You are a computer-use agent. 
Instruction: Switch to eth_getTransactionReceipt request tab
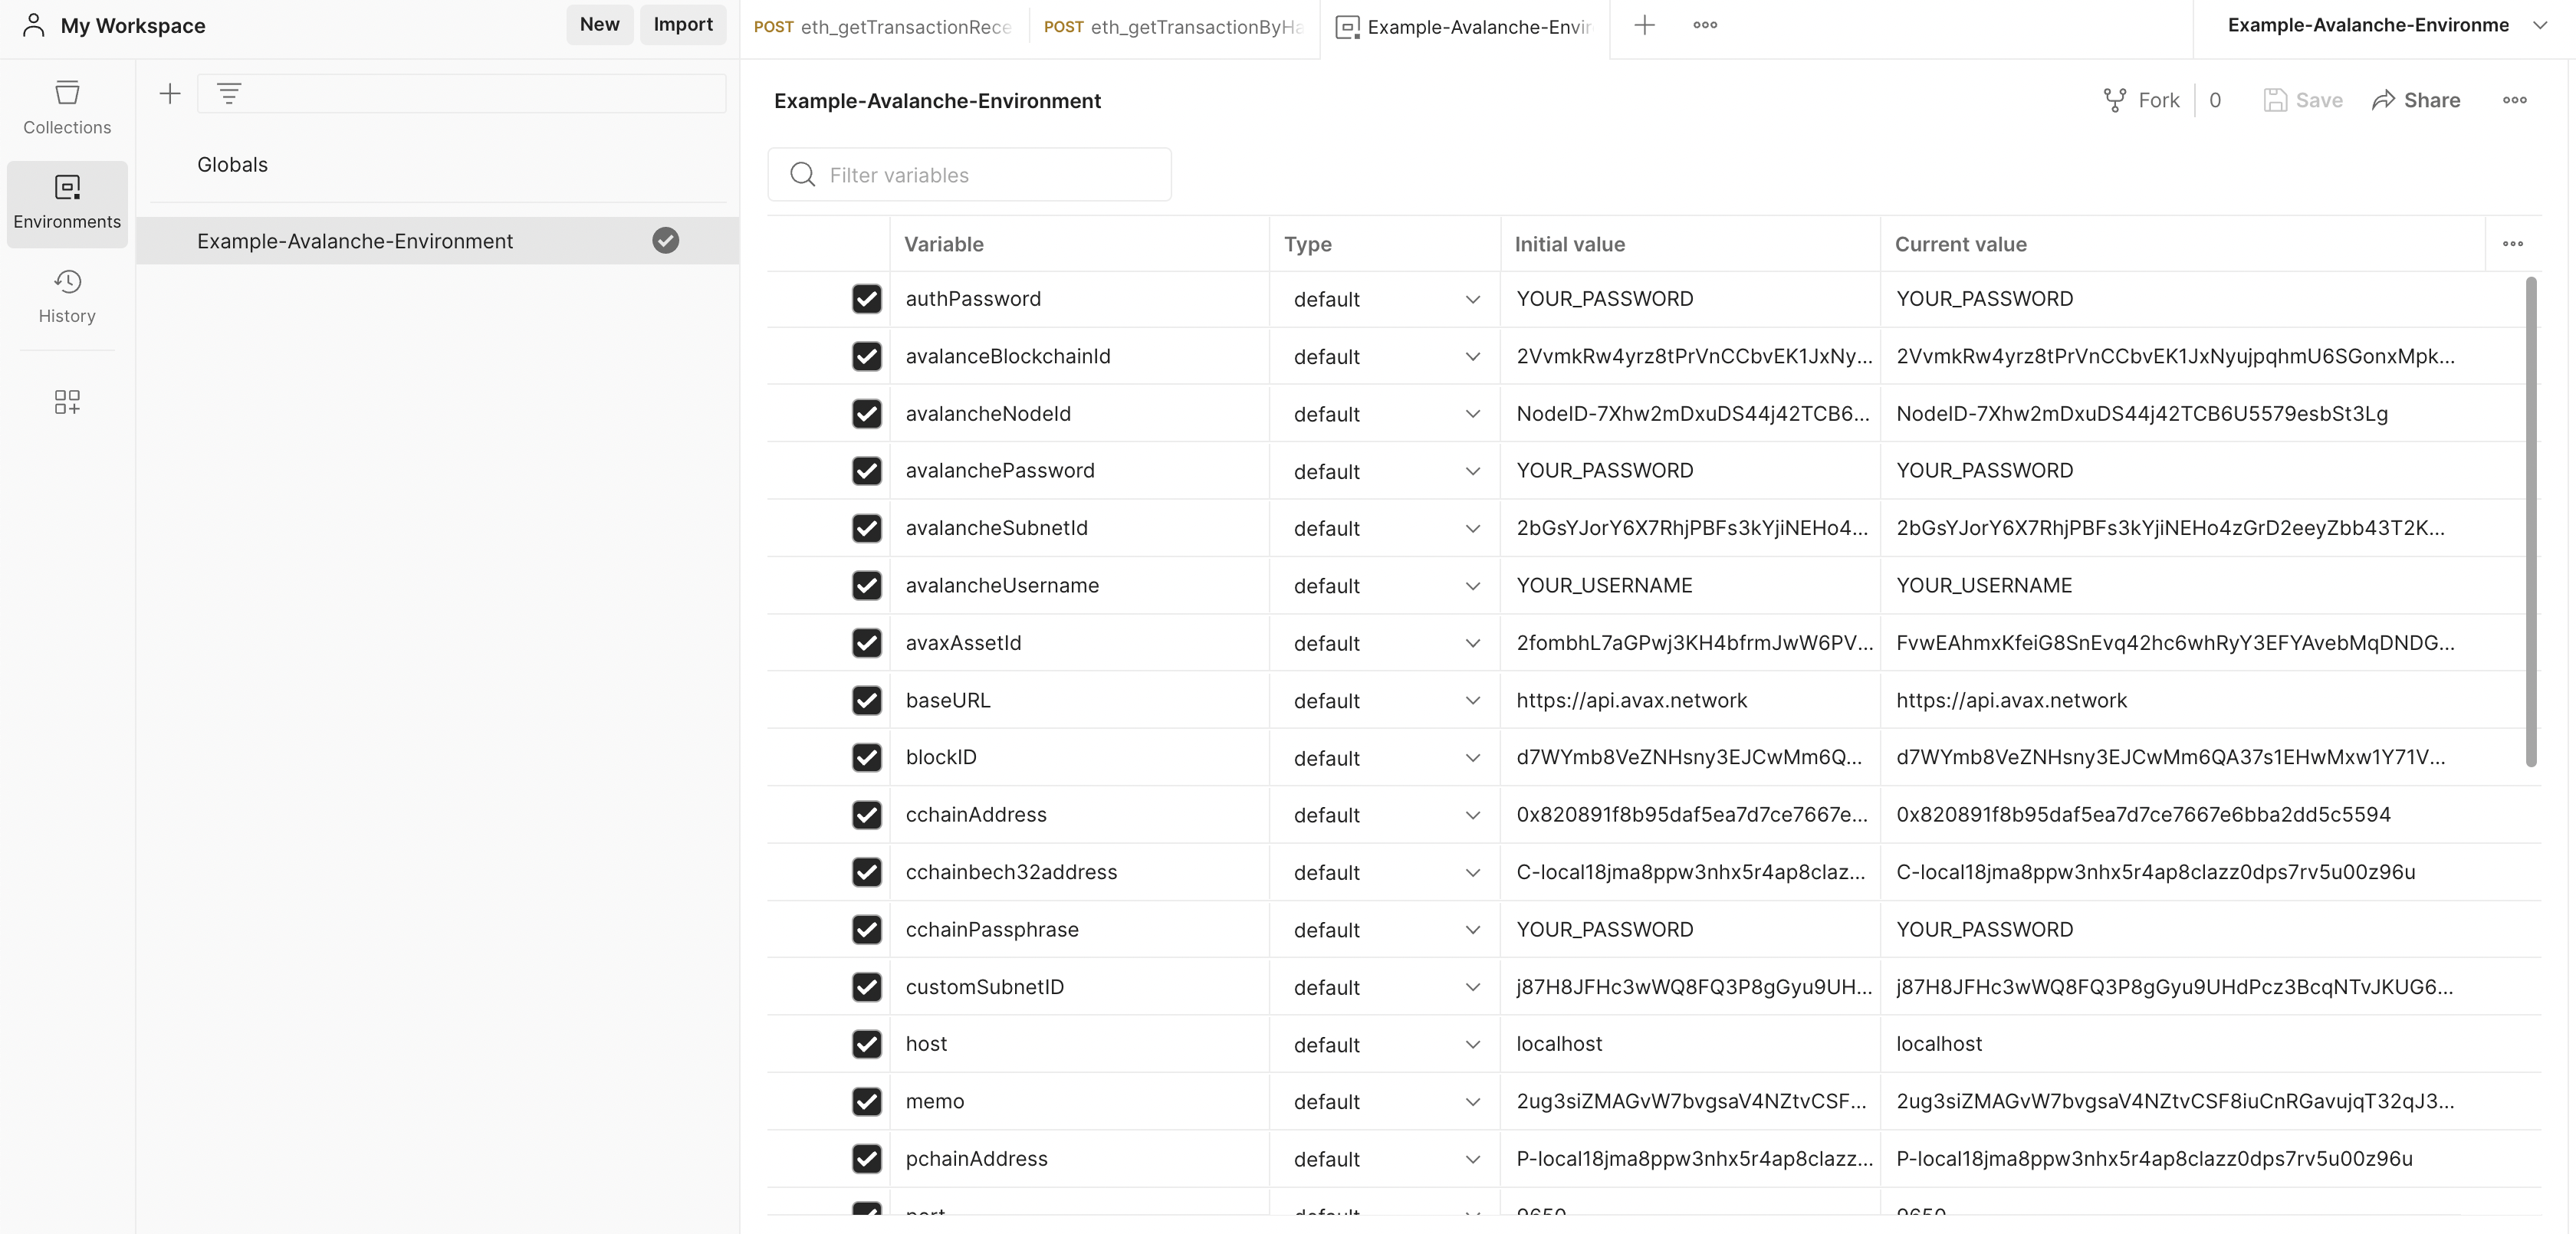click(884, 27)
